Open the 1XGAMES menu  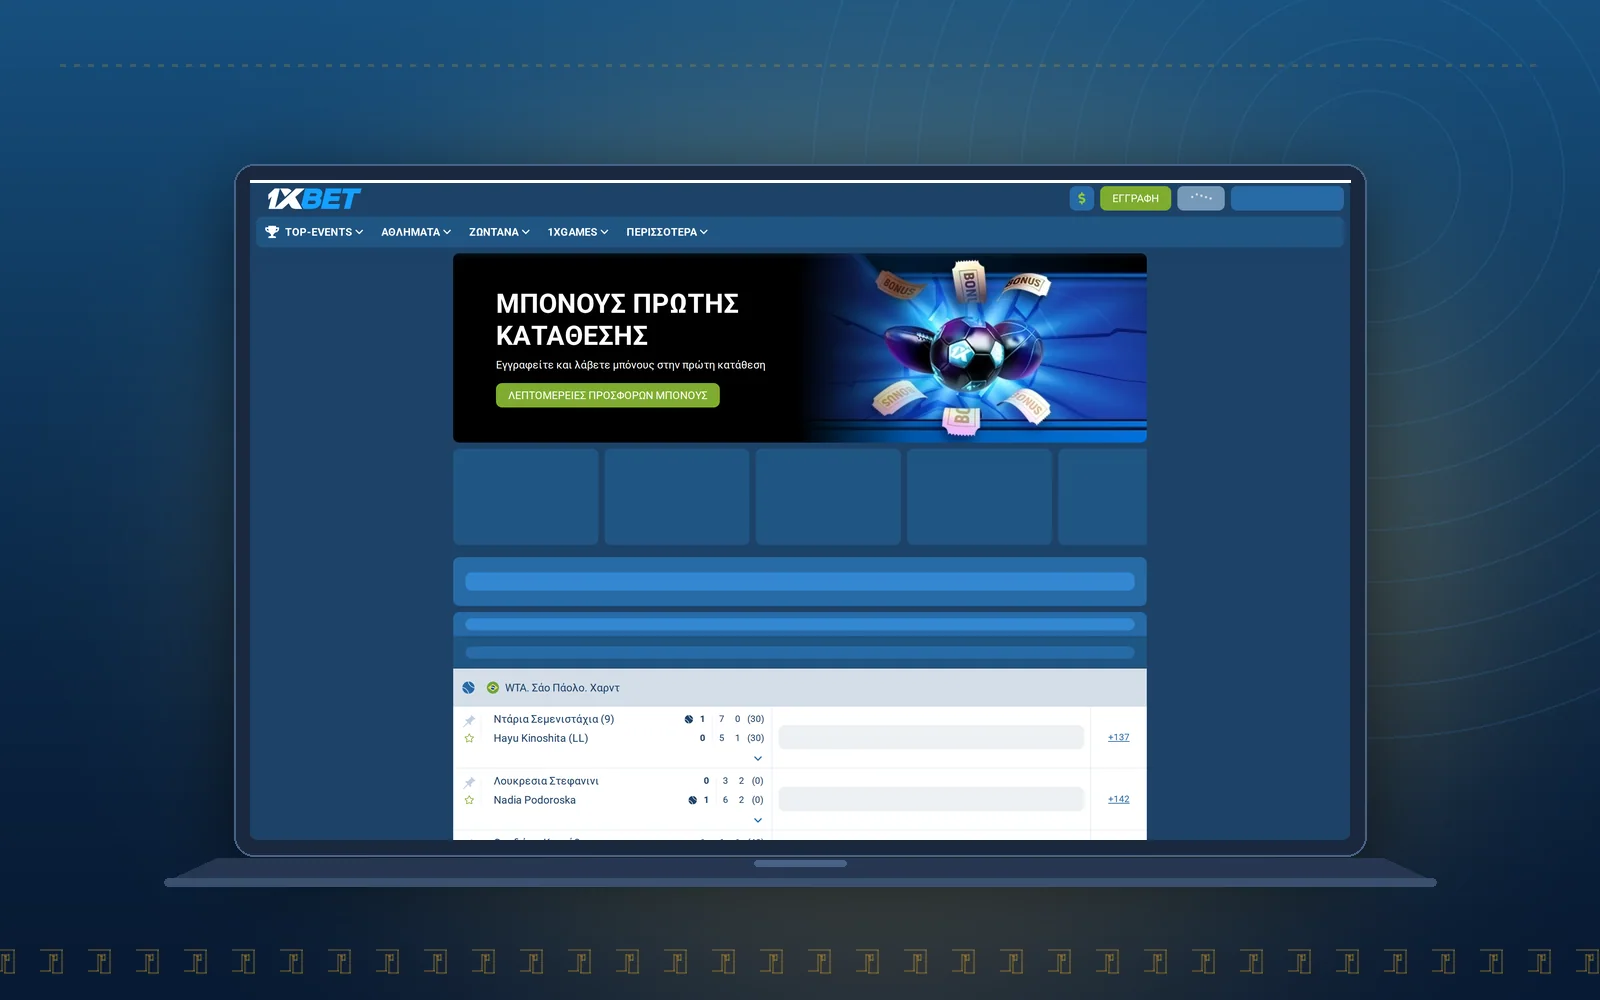(578, 232)
